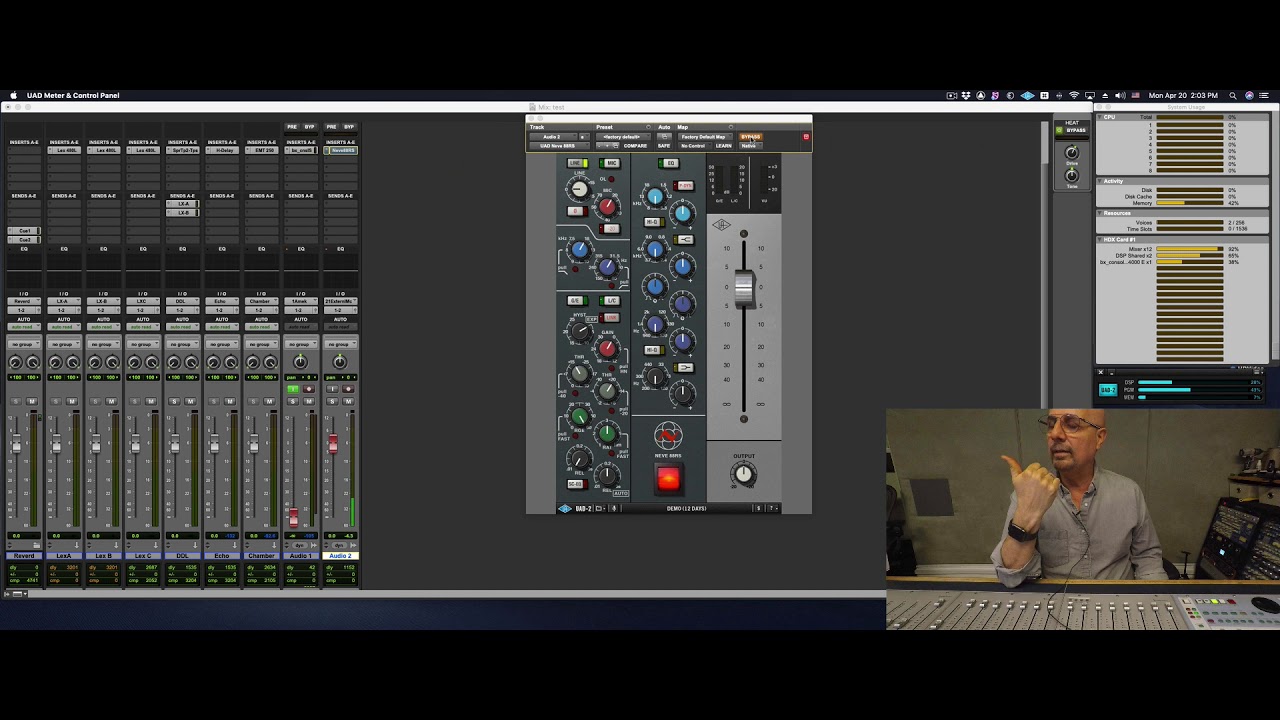Screen dimensions: 1280x720
Task: Toggle the L/C limiter/compressor switch
Action: (610, 300)
